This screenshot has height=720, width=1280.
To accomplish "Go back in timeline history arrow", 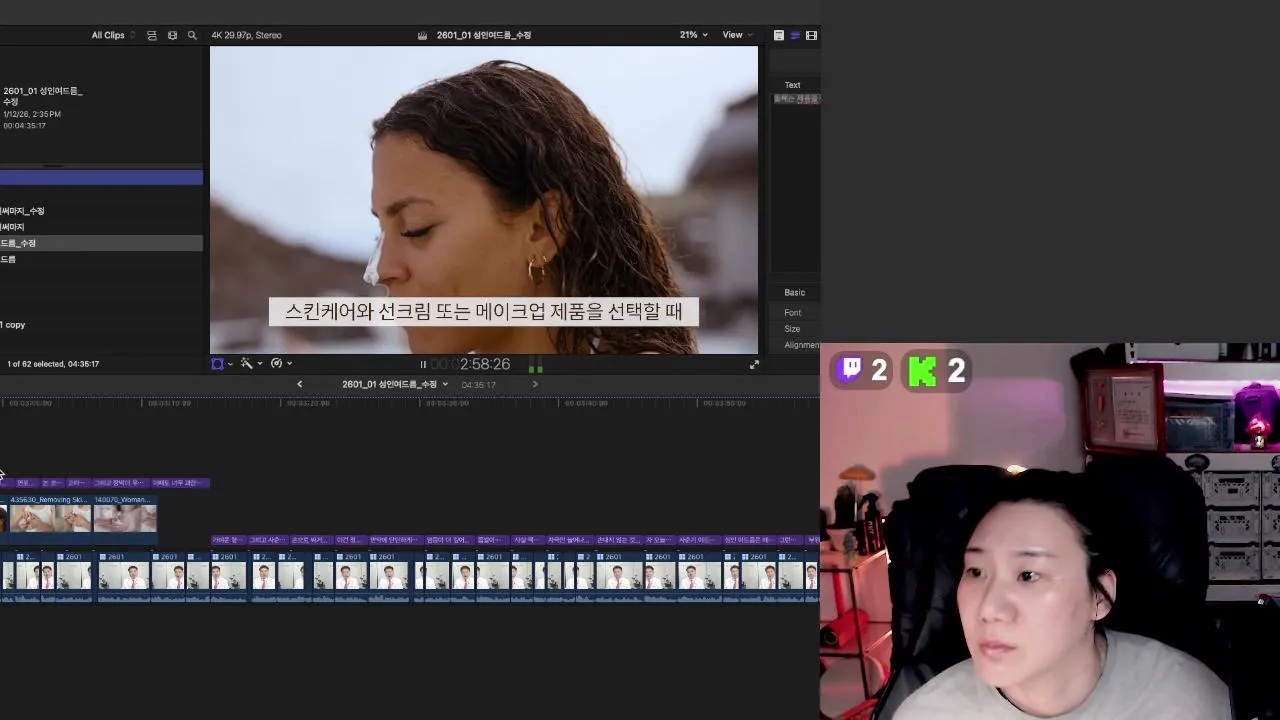I will [299, 384].
